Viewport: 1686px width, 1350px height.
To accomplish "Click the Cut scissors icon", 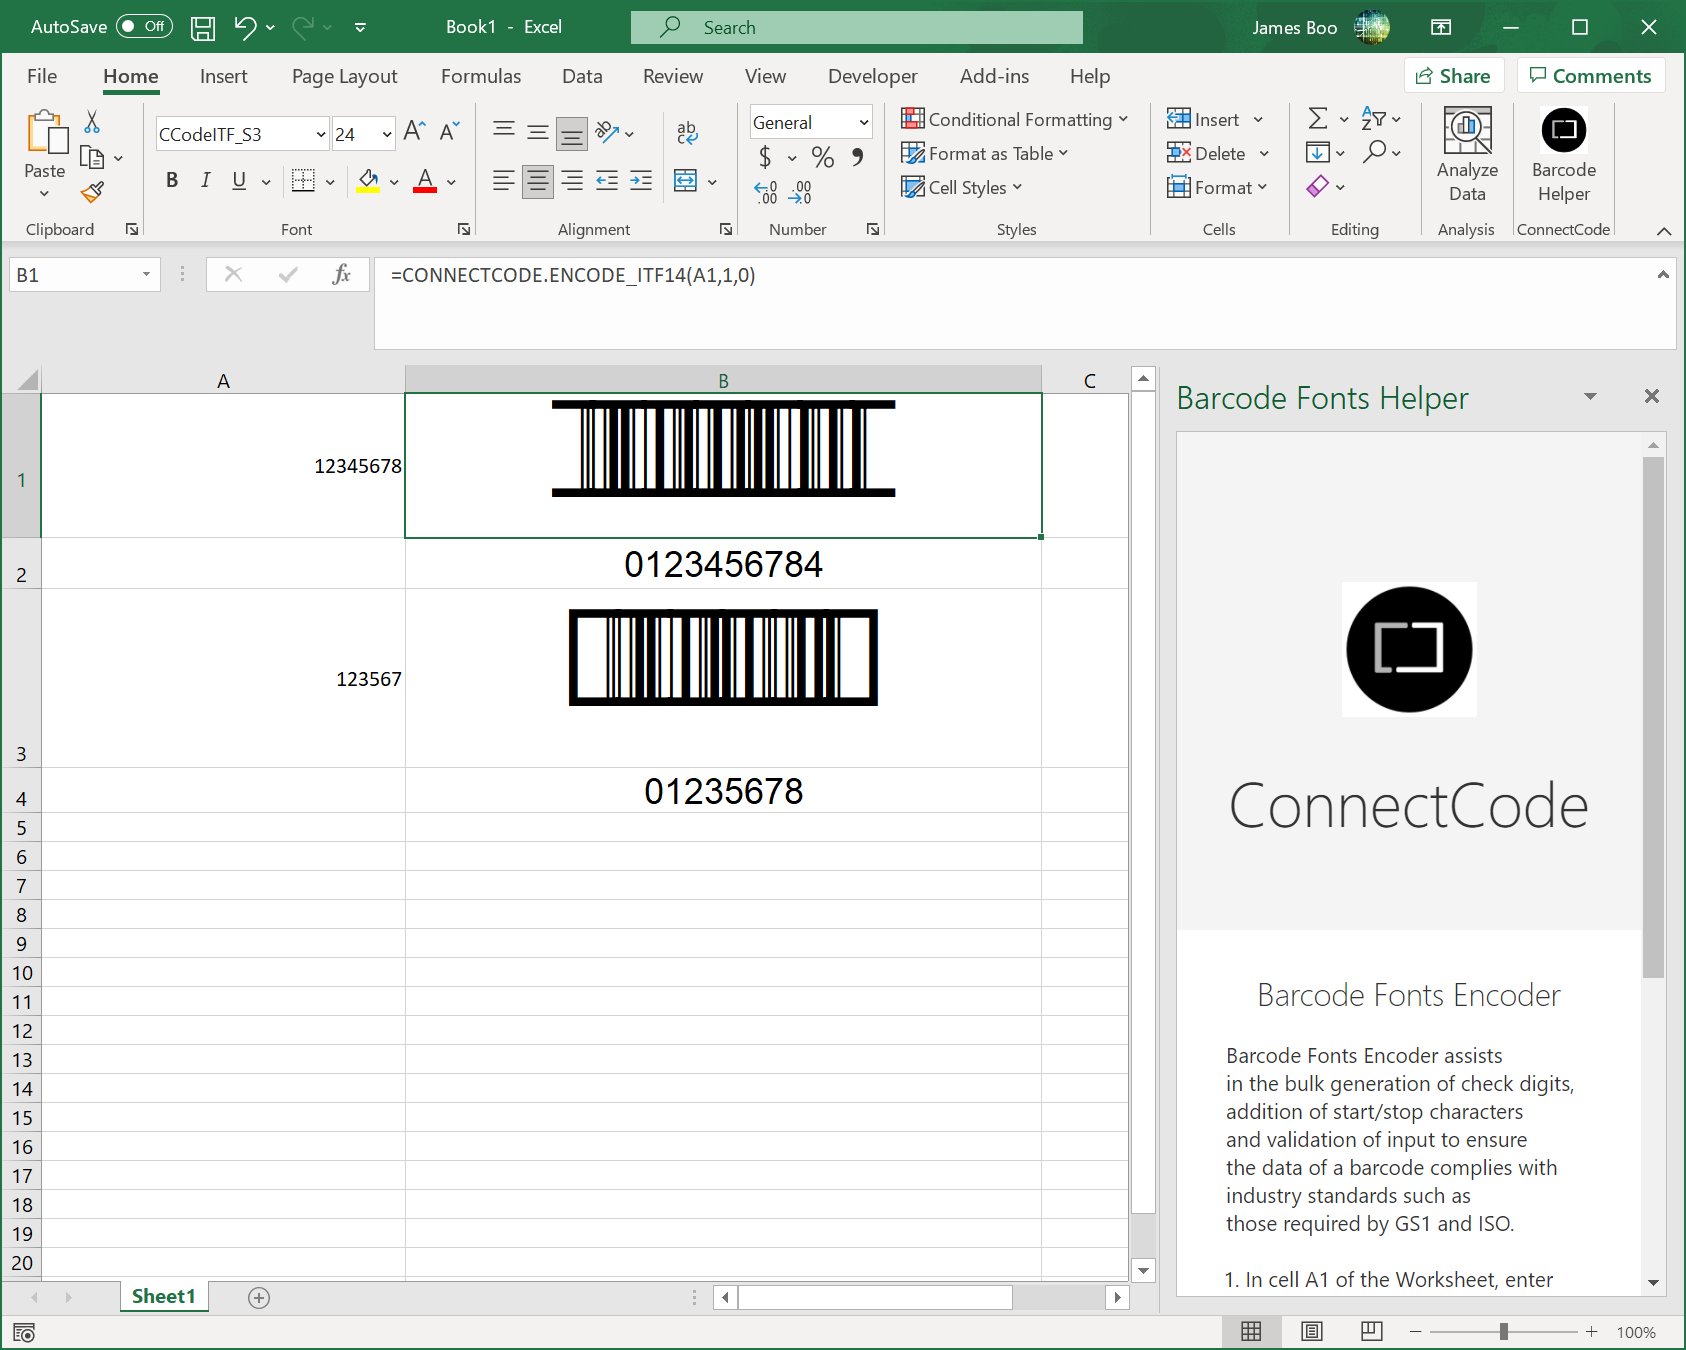I will [92, 122].
